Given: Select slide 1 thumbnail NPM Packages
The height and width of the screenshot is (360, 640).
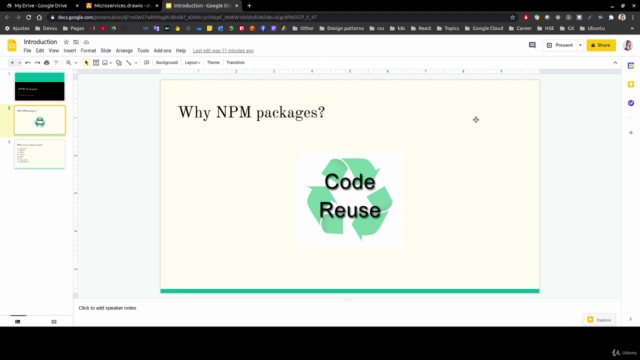Looking at the screenshot, I should [40, 87].
